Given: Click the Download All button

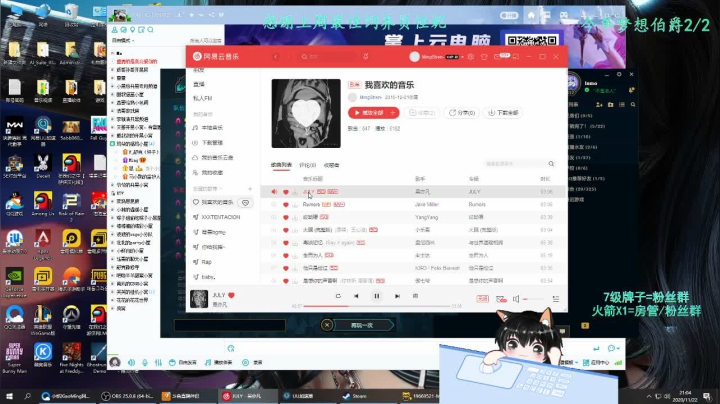Looking at the screenshot, I should (503, 112).
